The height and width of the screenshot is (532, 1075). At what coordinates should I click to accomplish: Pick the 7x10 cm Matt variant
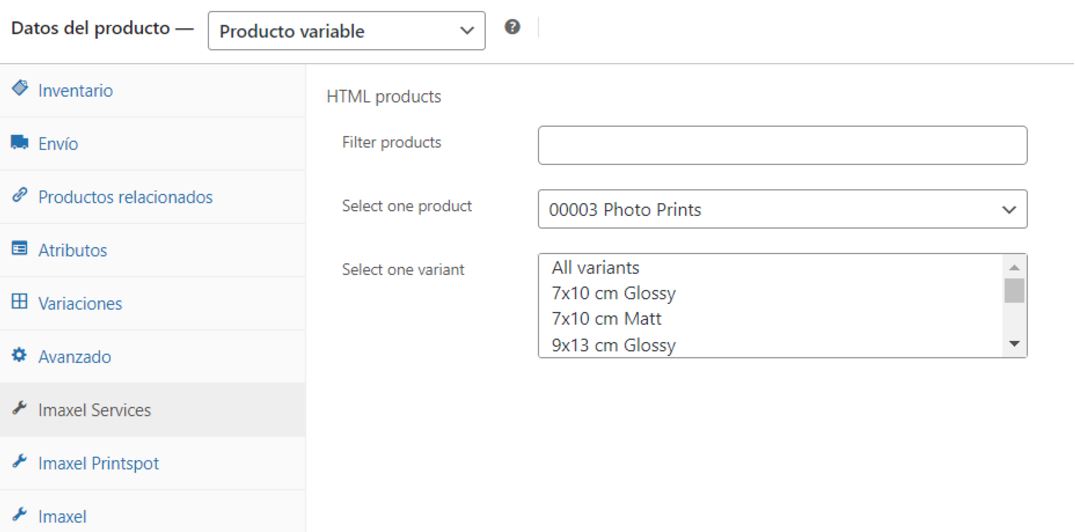[x=606, y=319]
